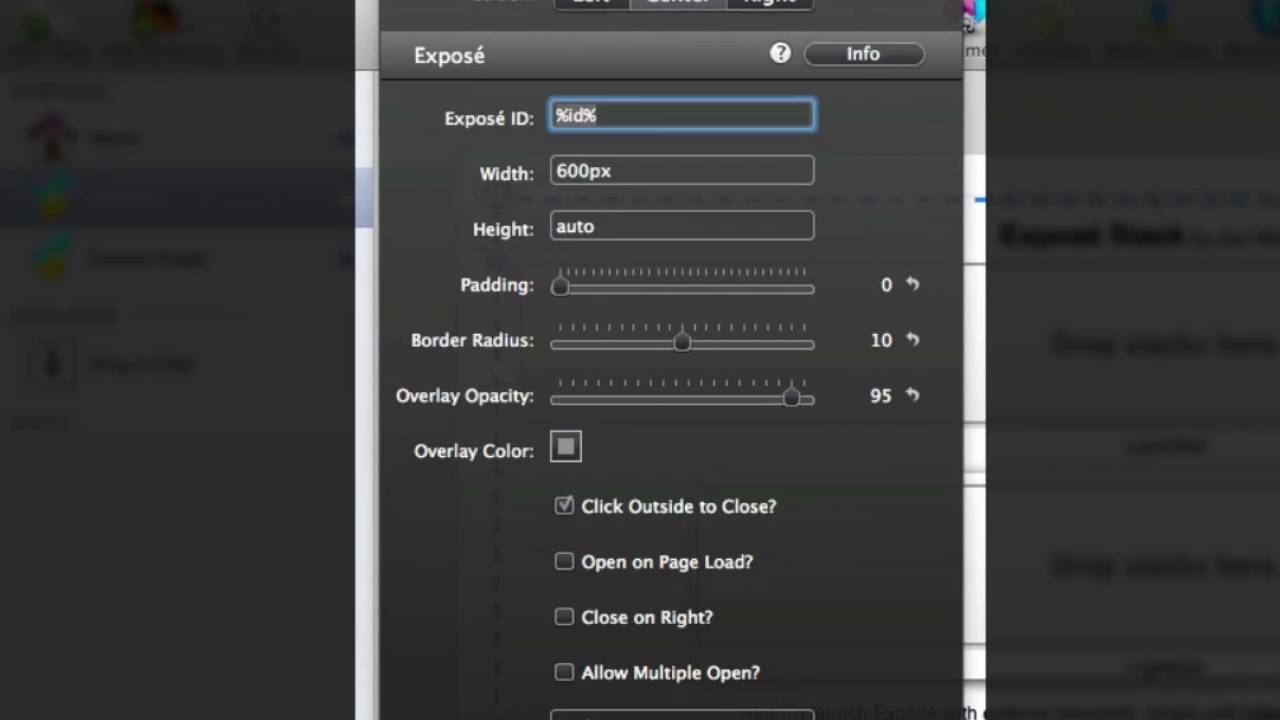Click the Border Radius value 10

click(x=881, y=340)
